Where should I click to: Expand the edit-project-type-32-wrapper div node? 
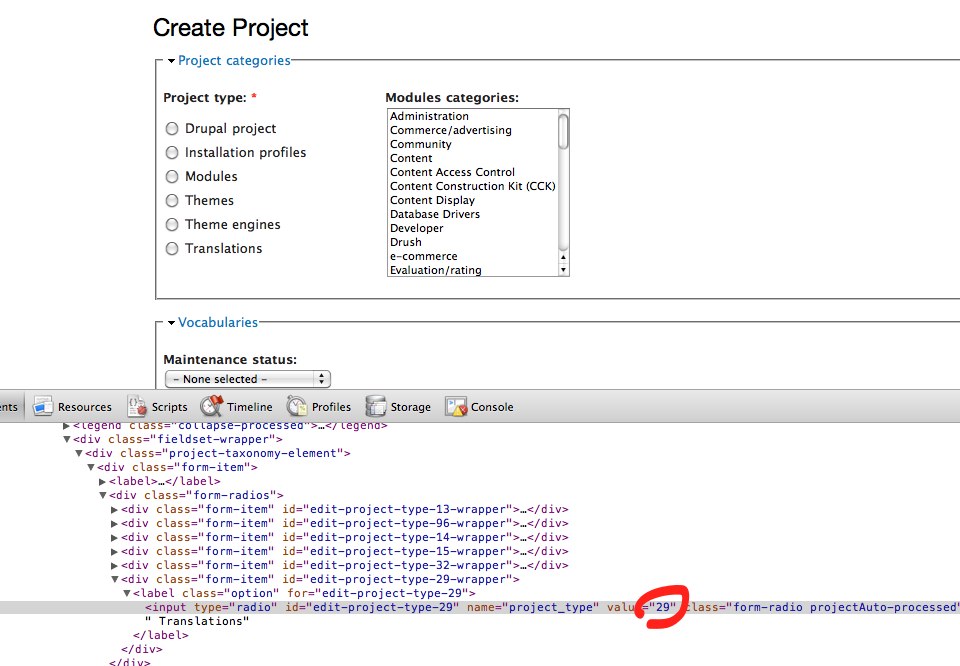click(x=114, y=565)
